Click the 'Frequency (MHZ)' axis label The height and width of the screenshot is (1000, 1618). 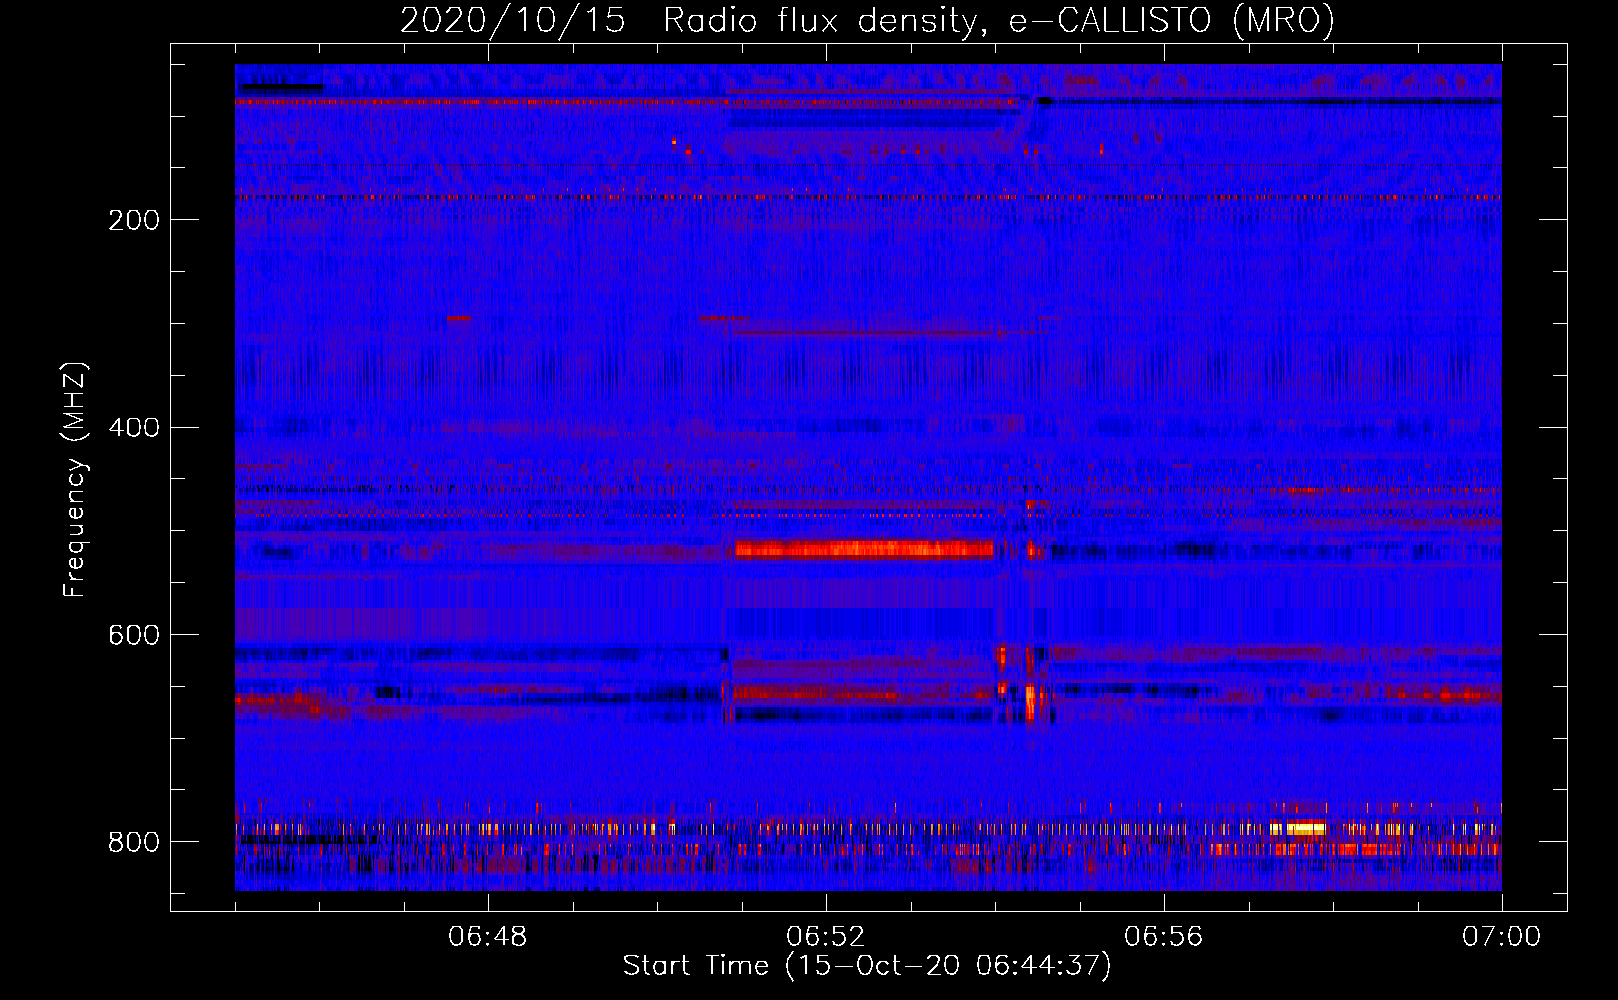[x=75, y=479]
